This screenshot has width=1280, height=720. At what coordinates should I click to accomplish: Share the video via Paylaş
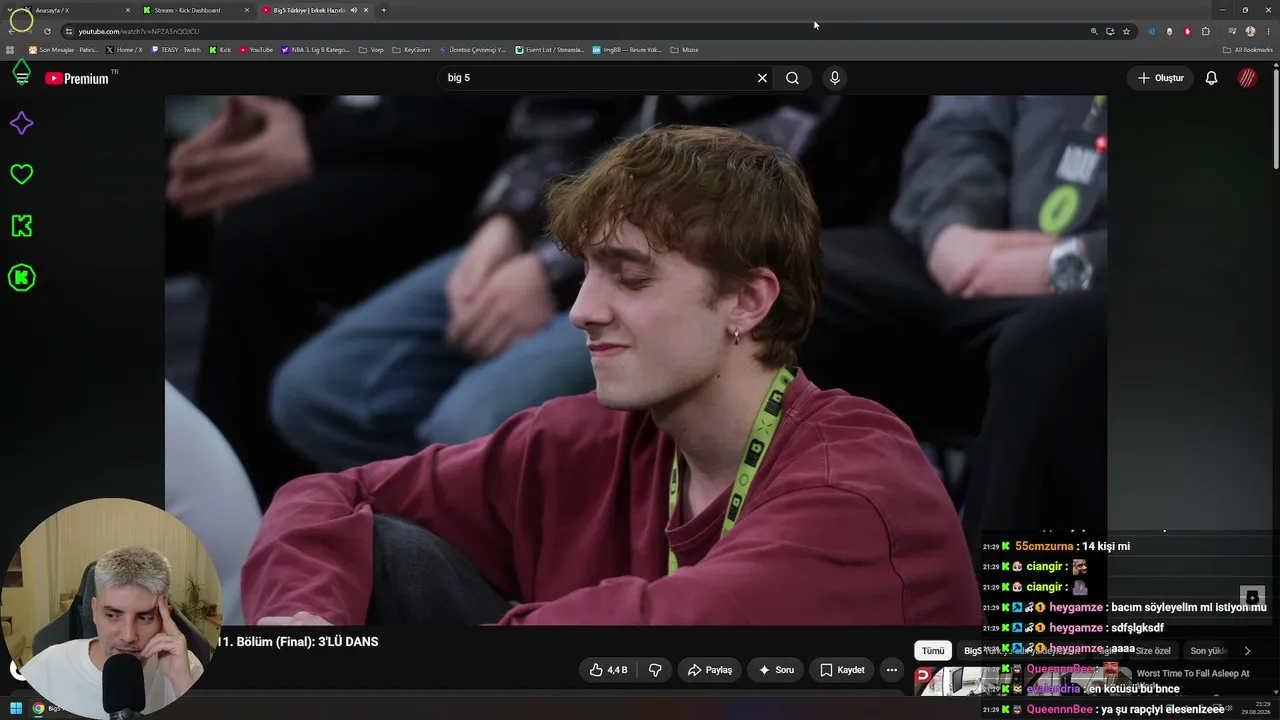tap(710, 670)
